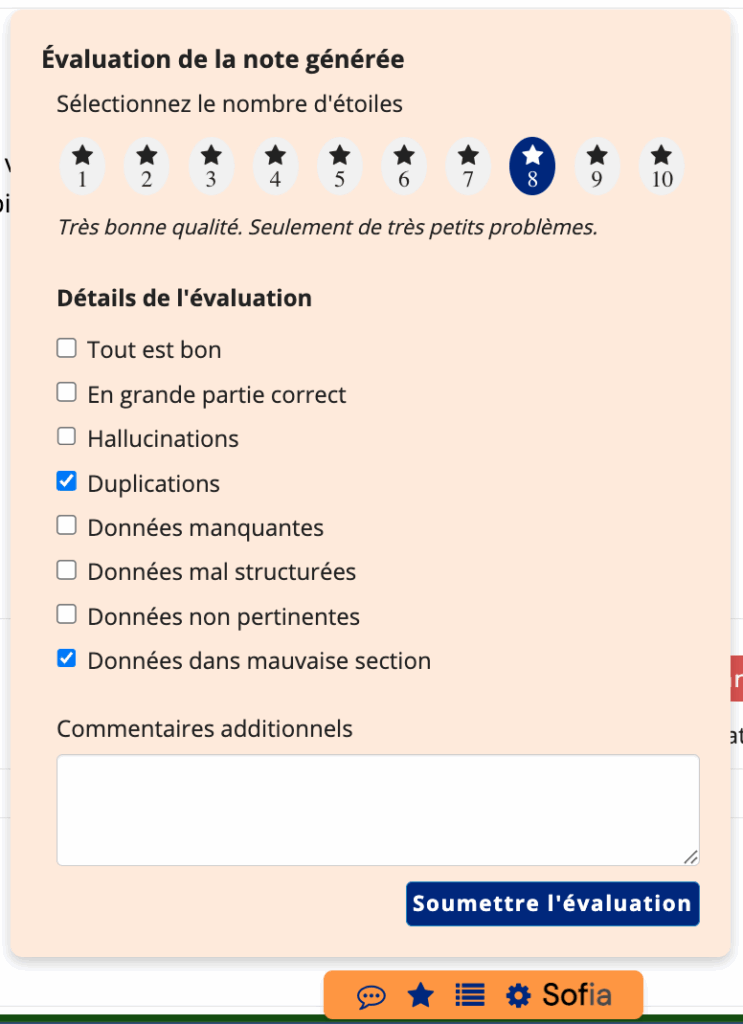Open the list icon in Sofia toolbar
This screenshot has height=1024, width=743.
click(x=469, y=996)
